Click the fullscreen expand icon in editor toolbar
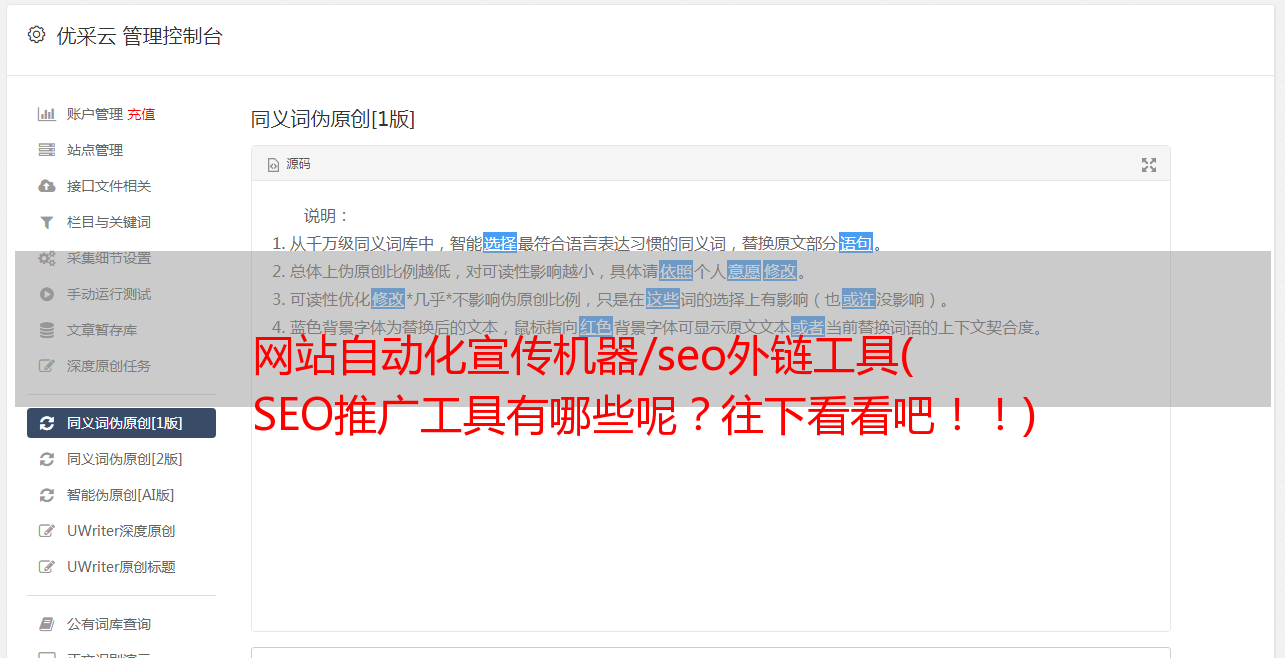 [1149, 165]
